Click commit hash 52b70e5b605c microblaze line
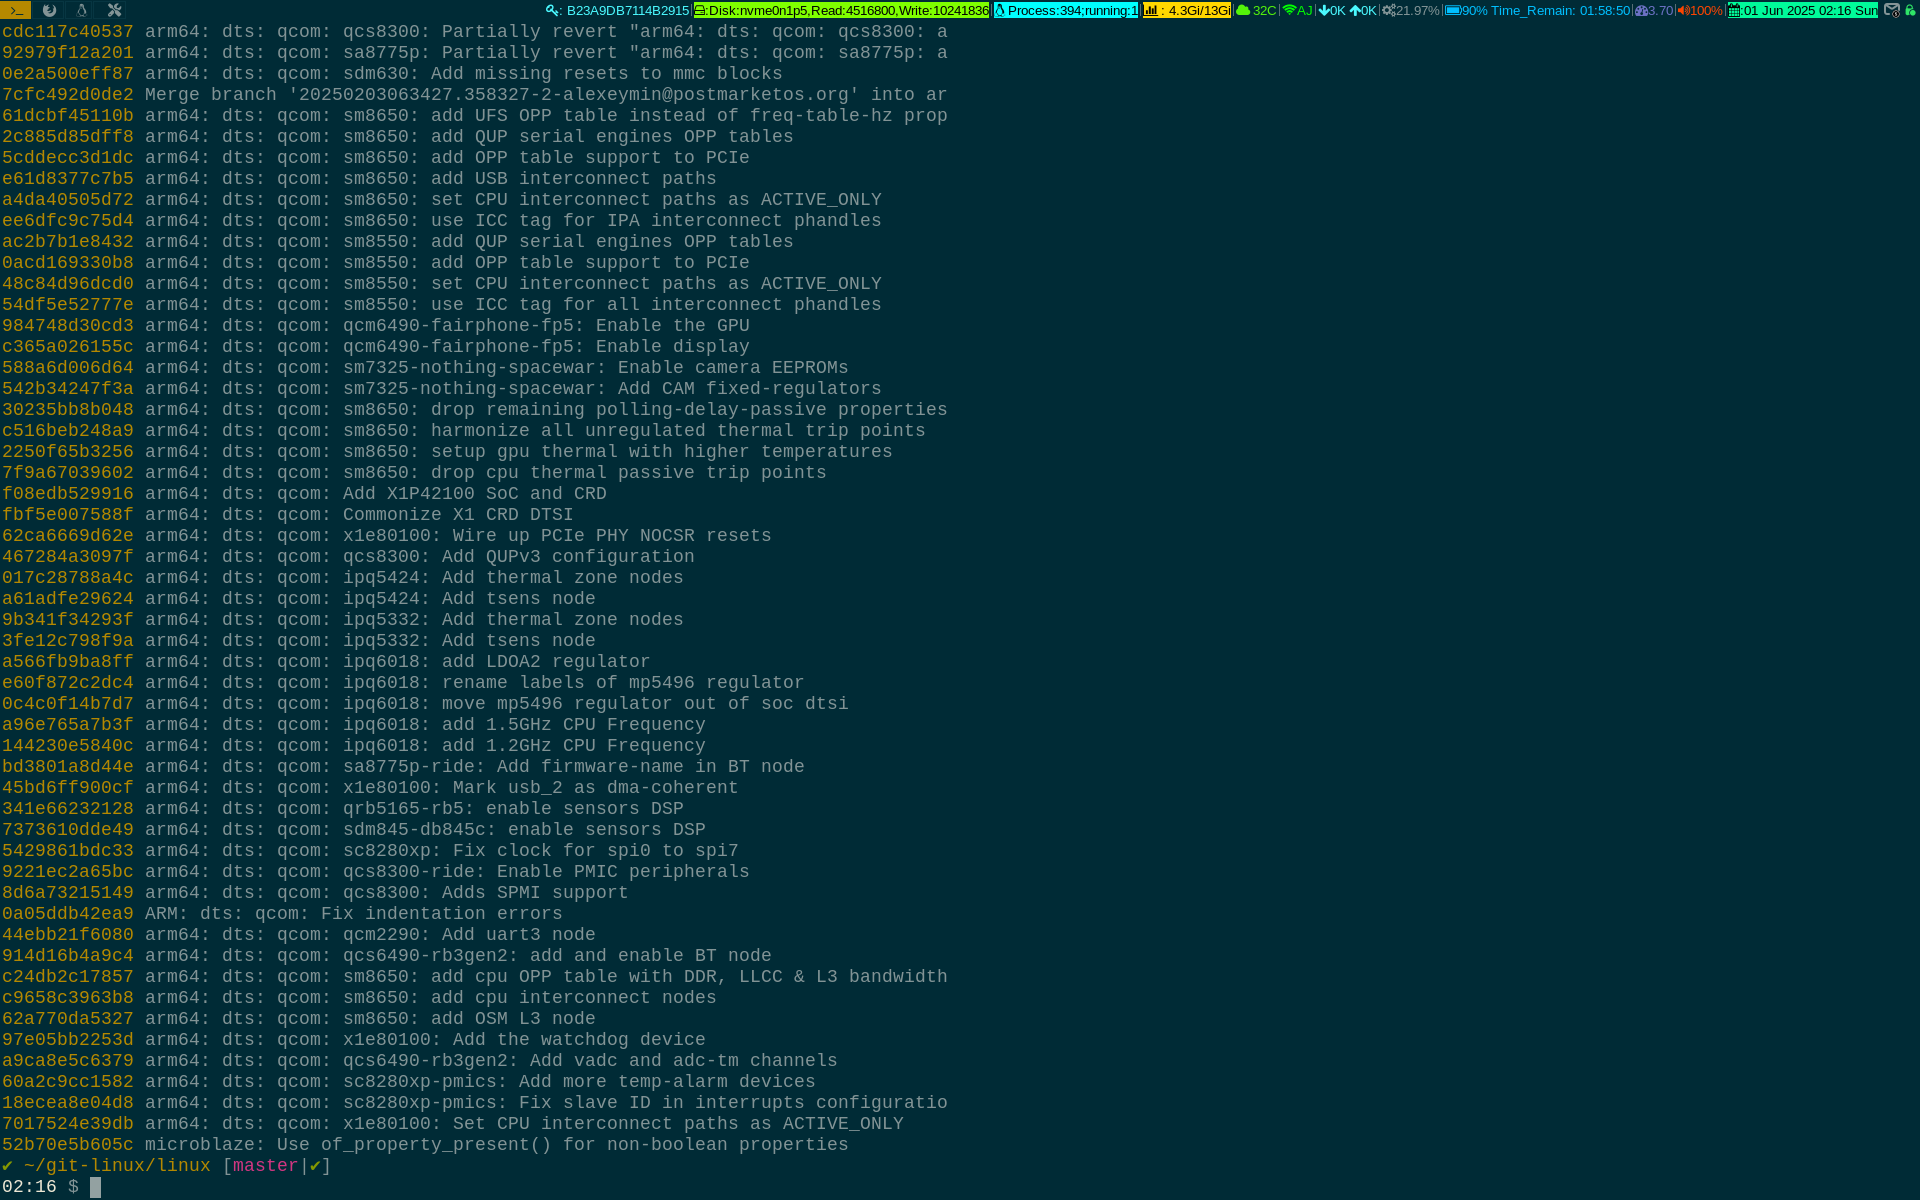The image size is (1920, 1200). [x=67, y=1145]
